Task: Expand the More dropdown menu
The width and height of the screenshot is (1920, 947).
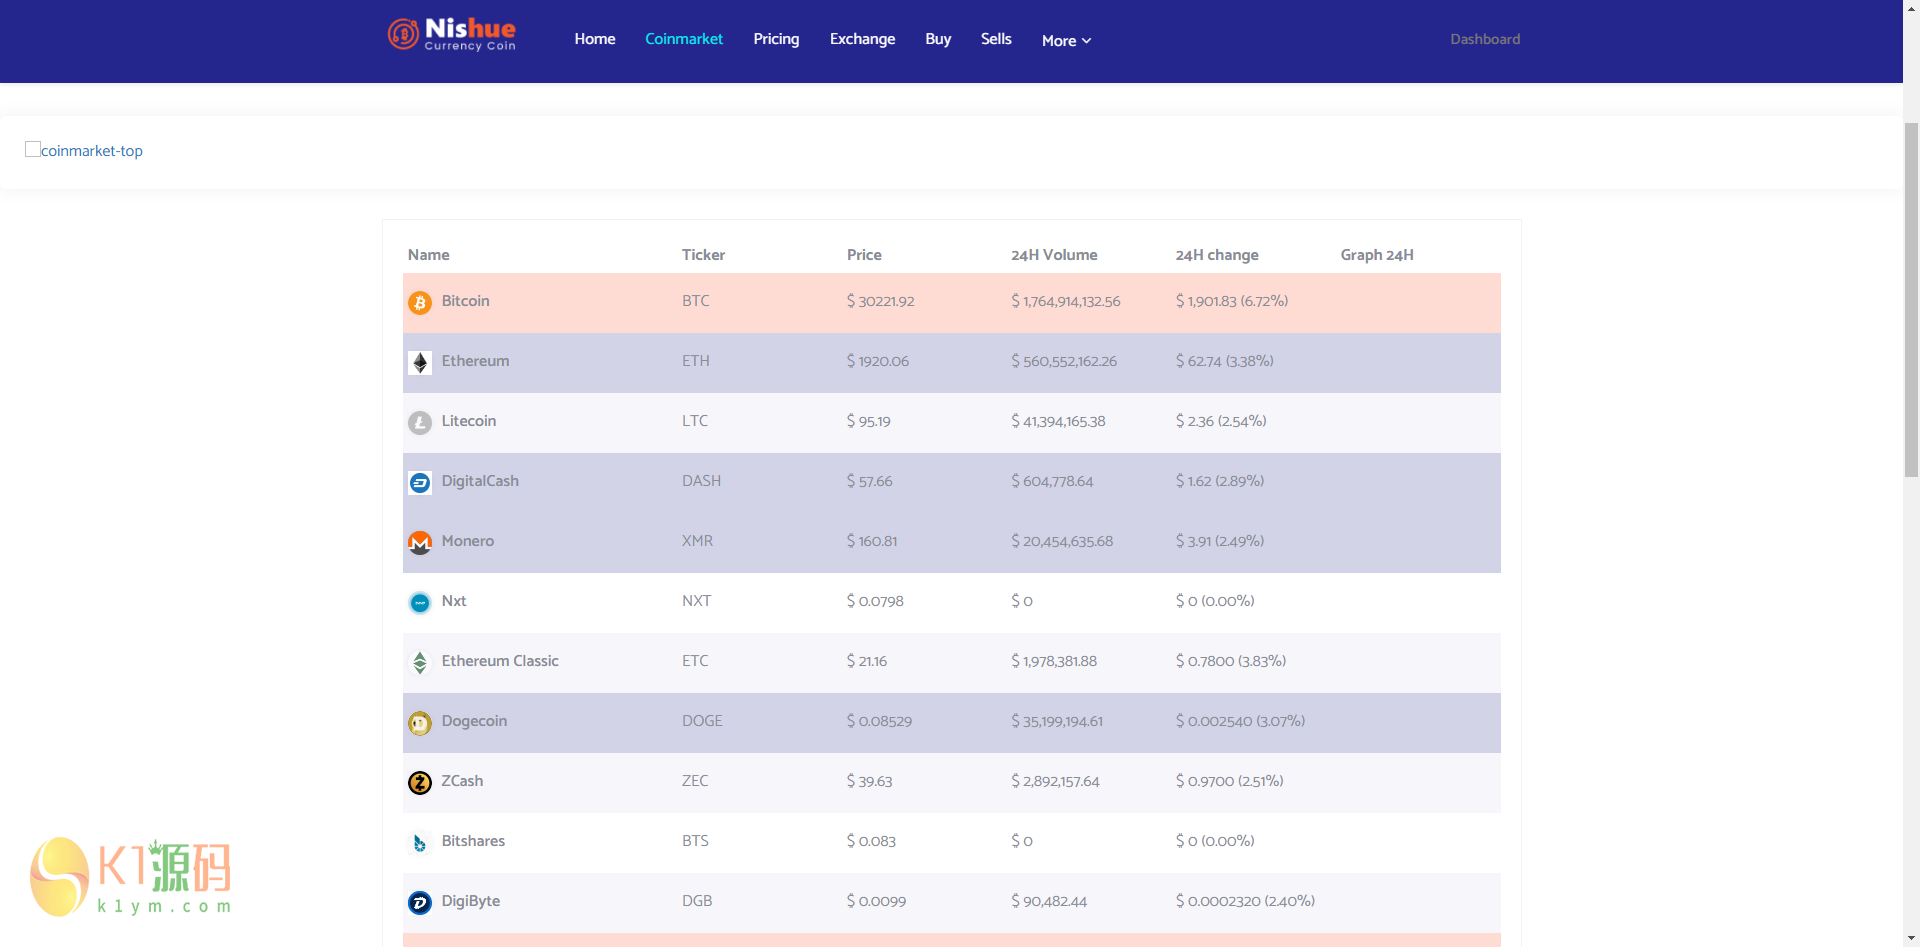Action: [x=1066, y=41]
